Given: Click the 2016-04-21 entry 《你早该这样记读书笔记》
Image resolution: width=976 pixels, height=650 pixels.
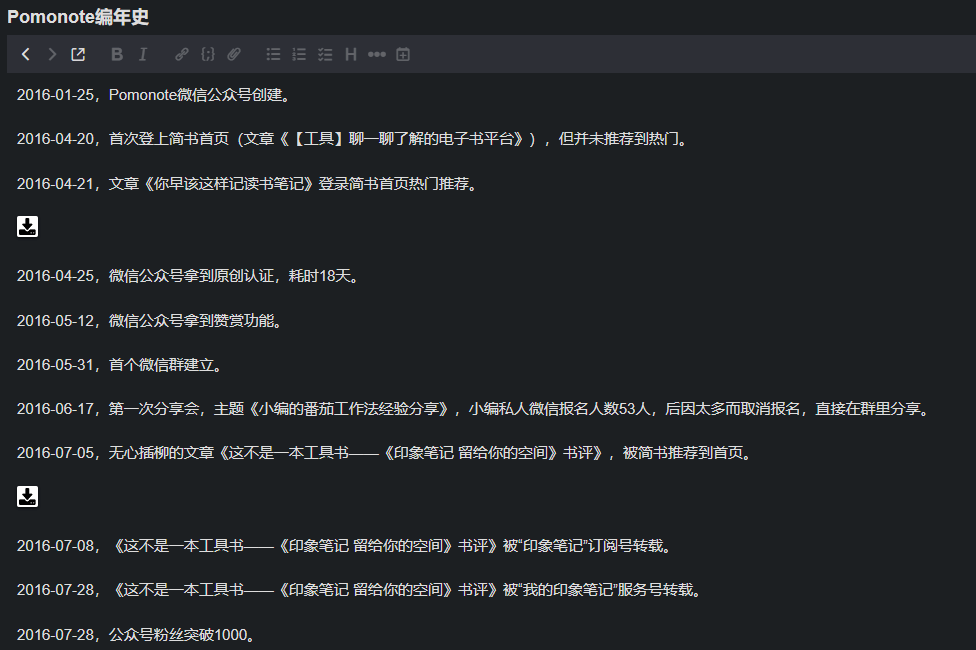Looking at the screenshot, I should point(246,184).
